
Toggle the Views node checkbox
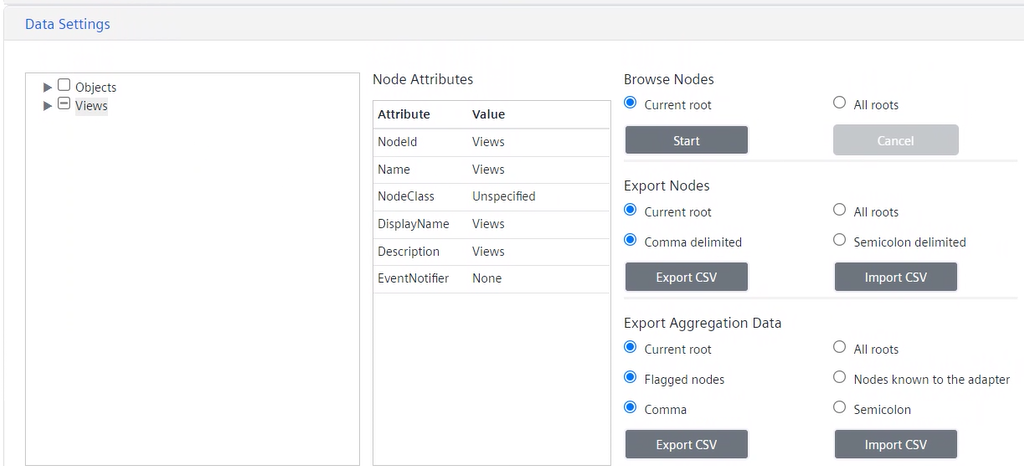pyautogui.click(x=64, y=104)
